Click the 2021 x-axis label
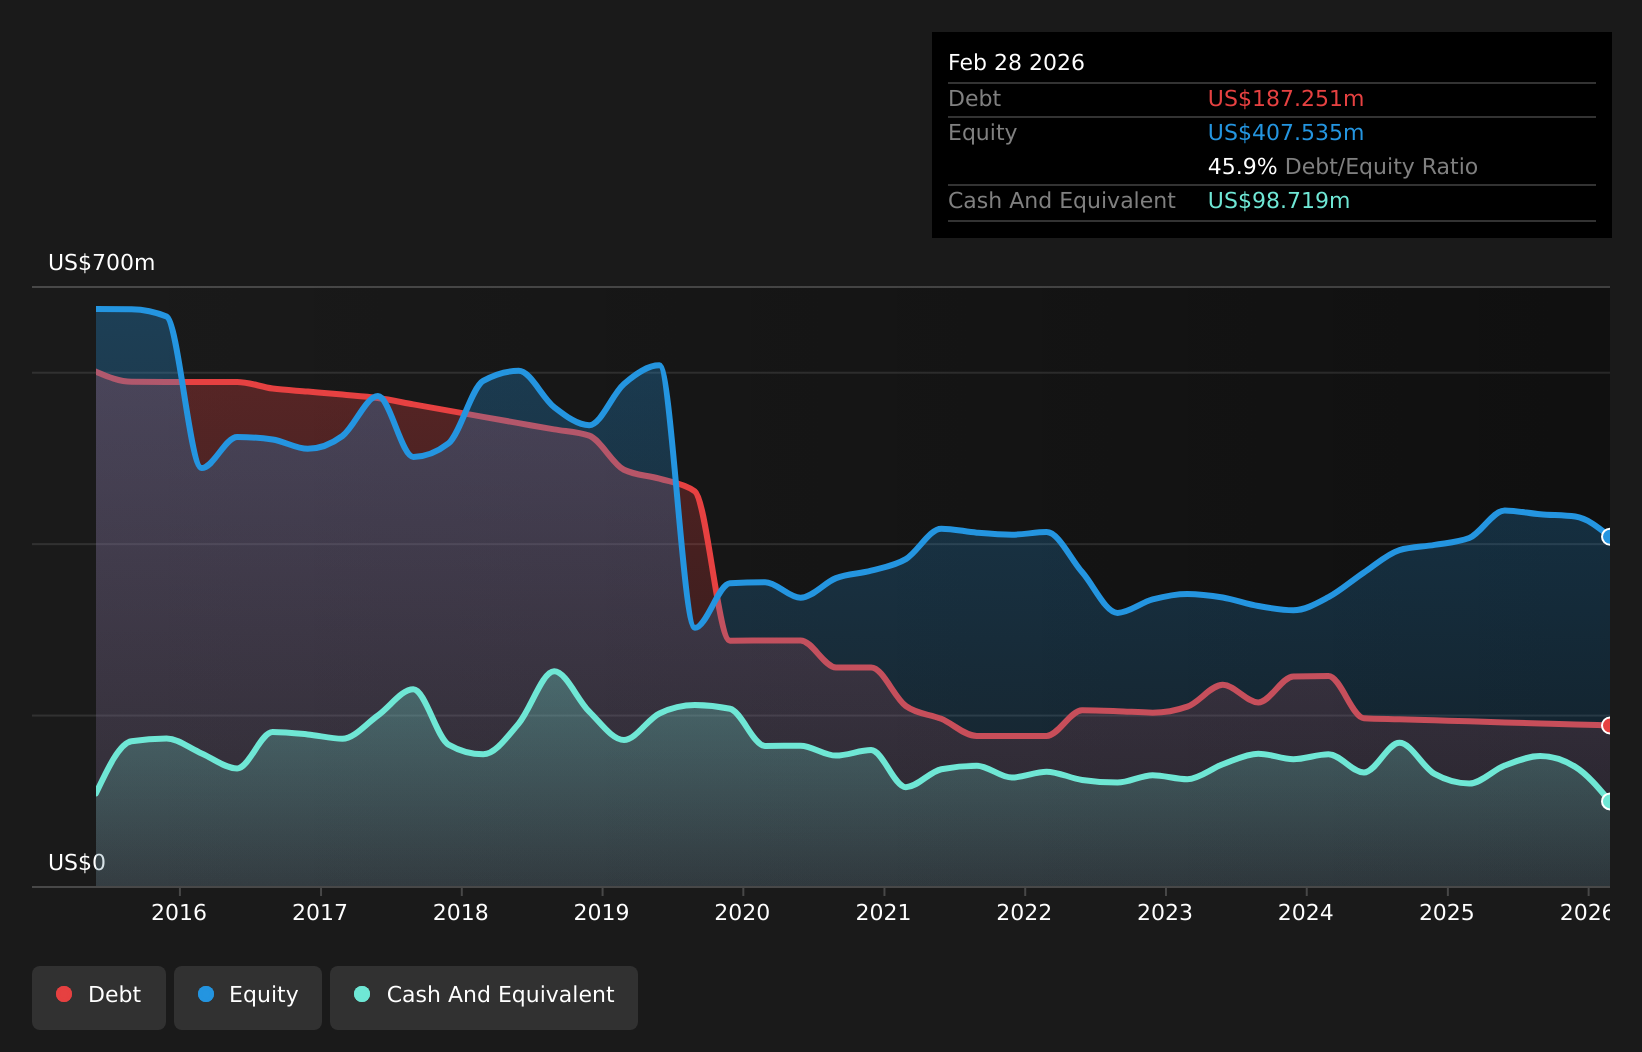The width and height of the screenshot is (1642, 1052). pos(884,912)
